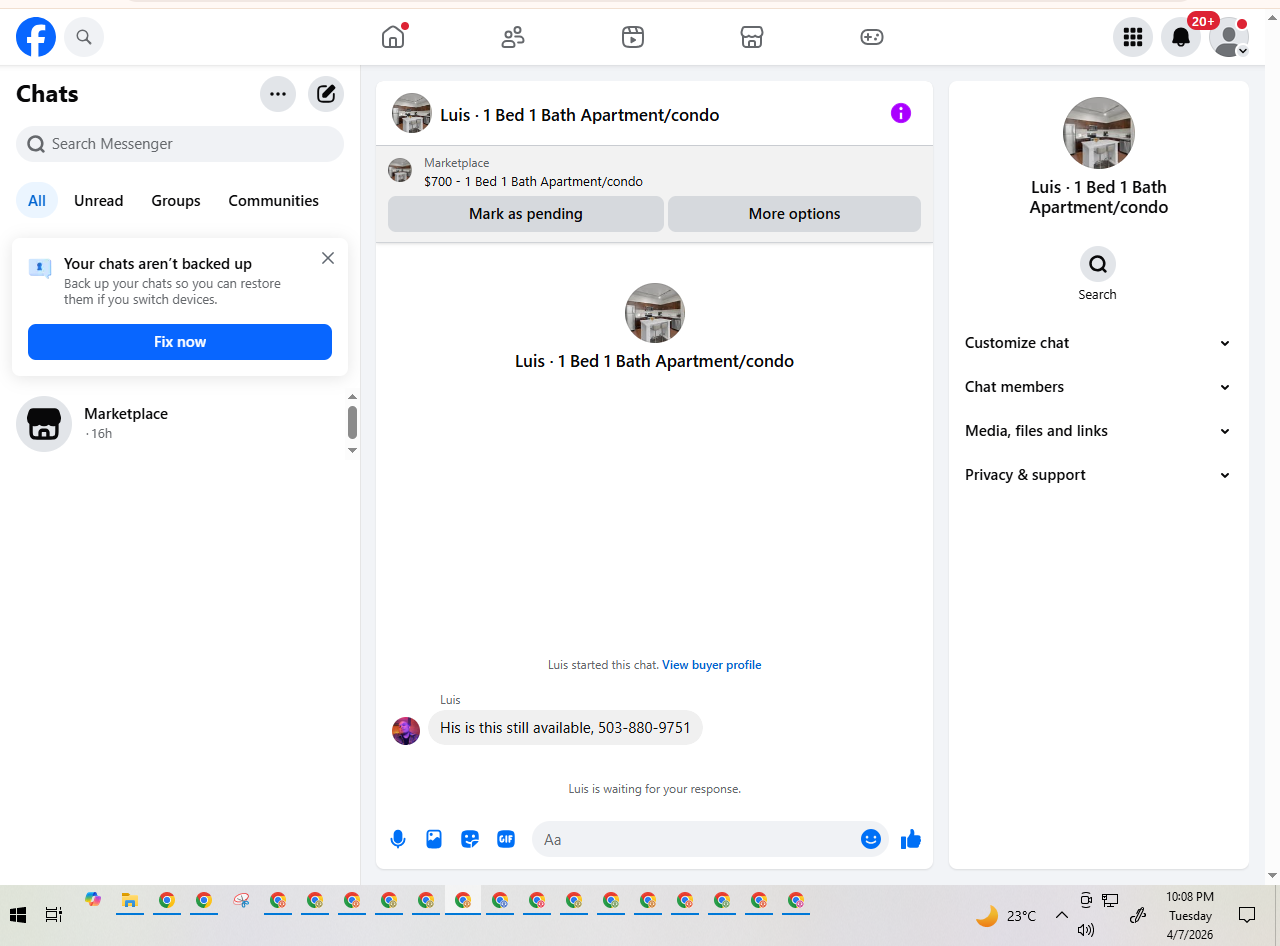1280x946 pixels.
Task: Open the volume control in system tray
Action: (x=1086, y=930)
